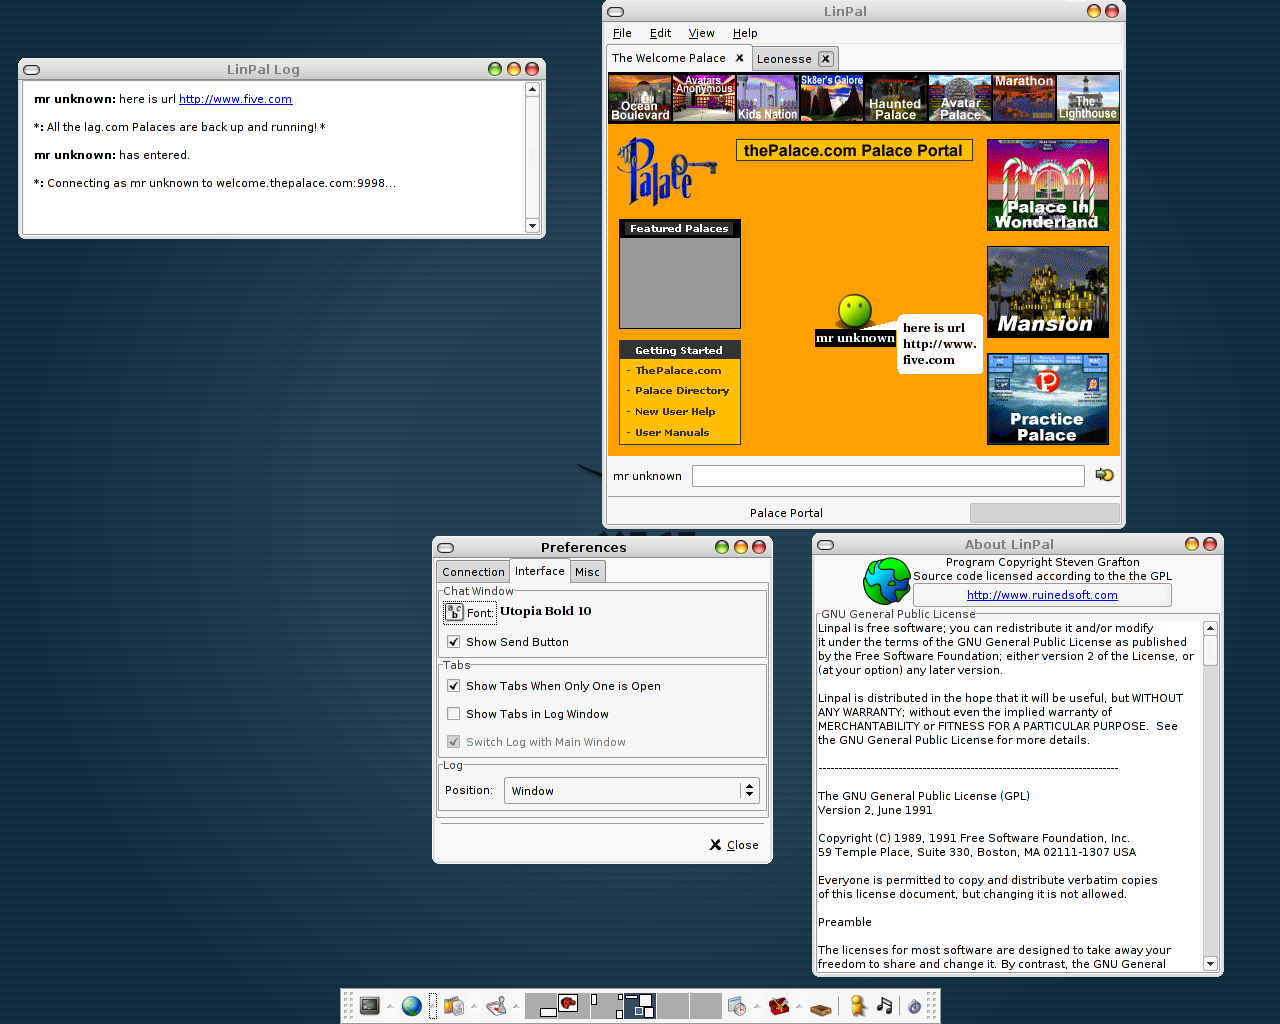Click the yellow messenger figure icon in panel
Screen dimensions: 1280x1024
pyautogui.click(x=857, y=1006)
